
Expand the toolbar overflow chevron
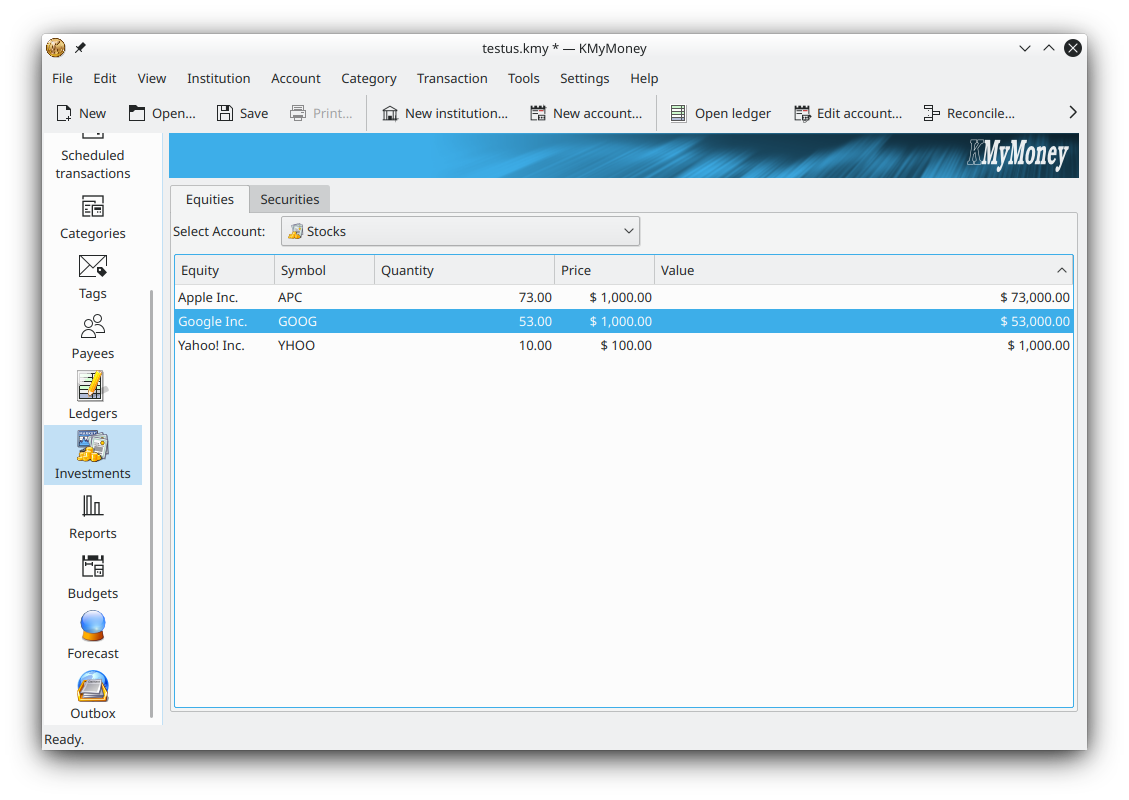tap(1072, 113)
